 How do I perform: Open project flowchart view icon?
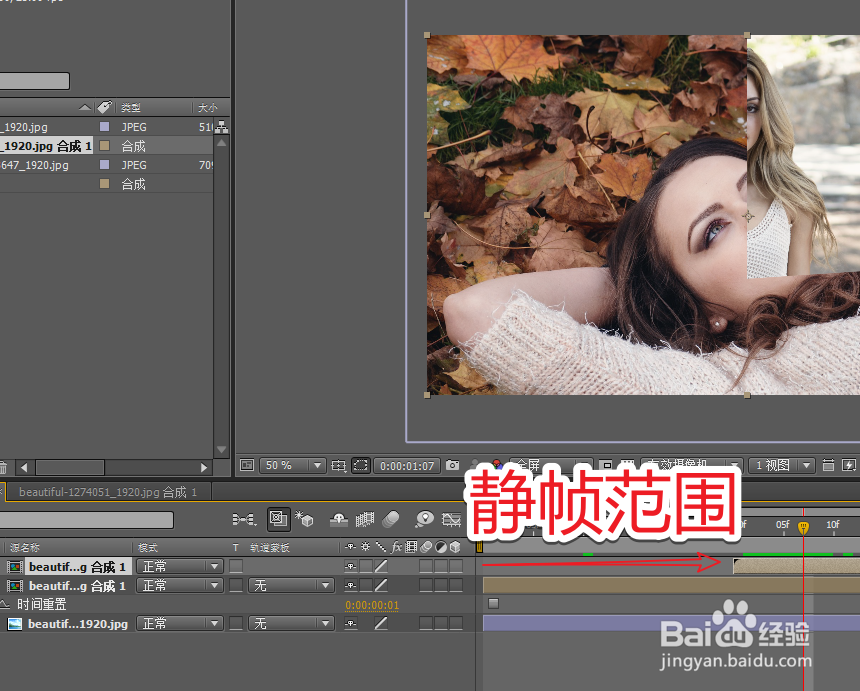click(222, 127)
